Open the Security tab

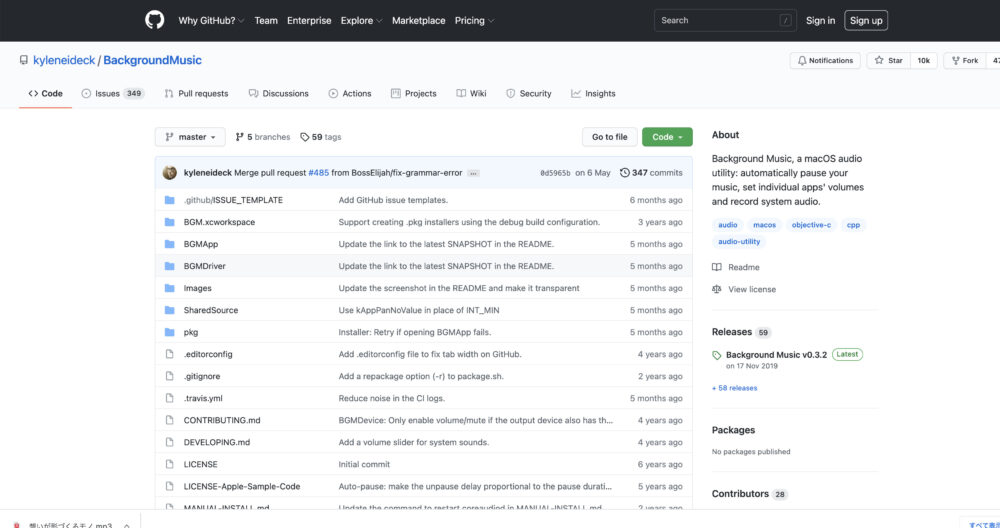pos(529,94)
